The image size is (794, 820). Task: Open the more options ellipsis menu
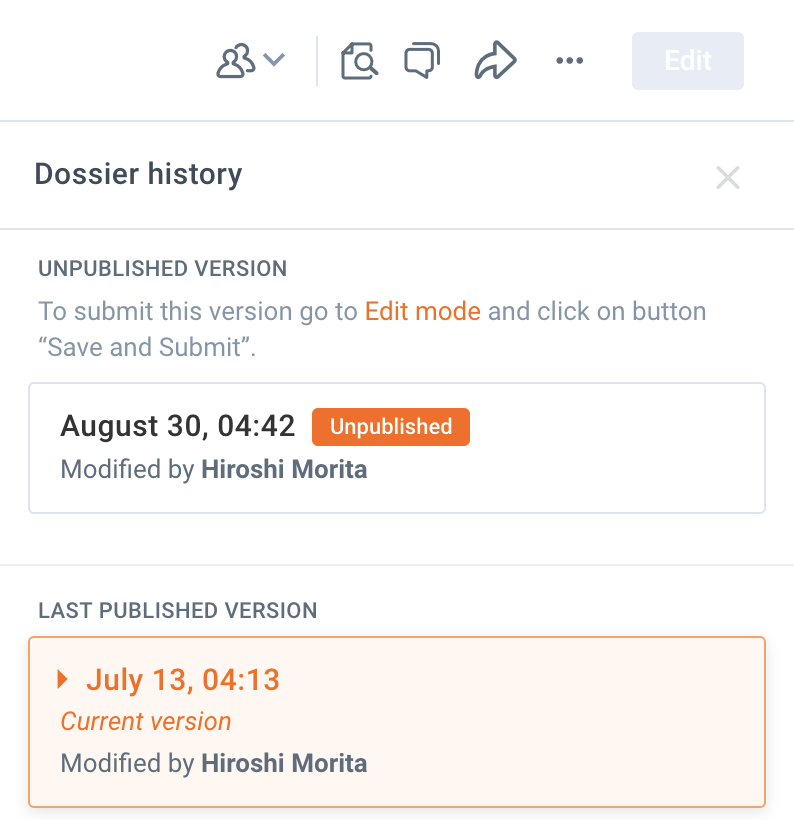(569, 61)
